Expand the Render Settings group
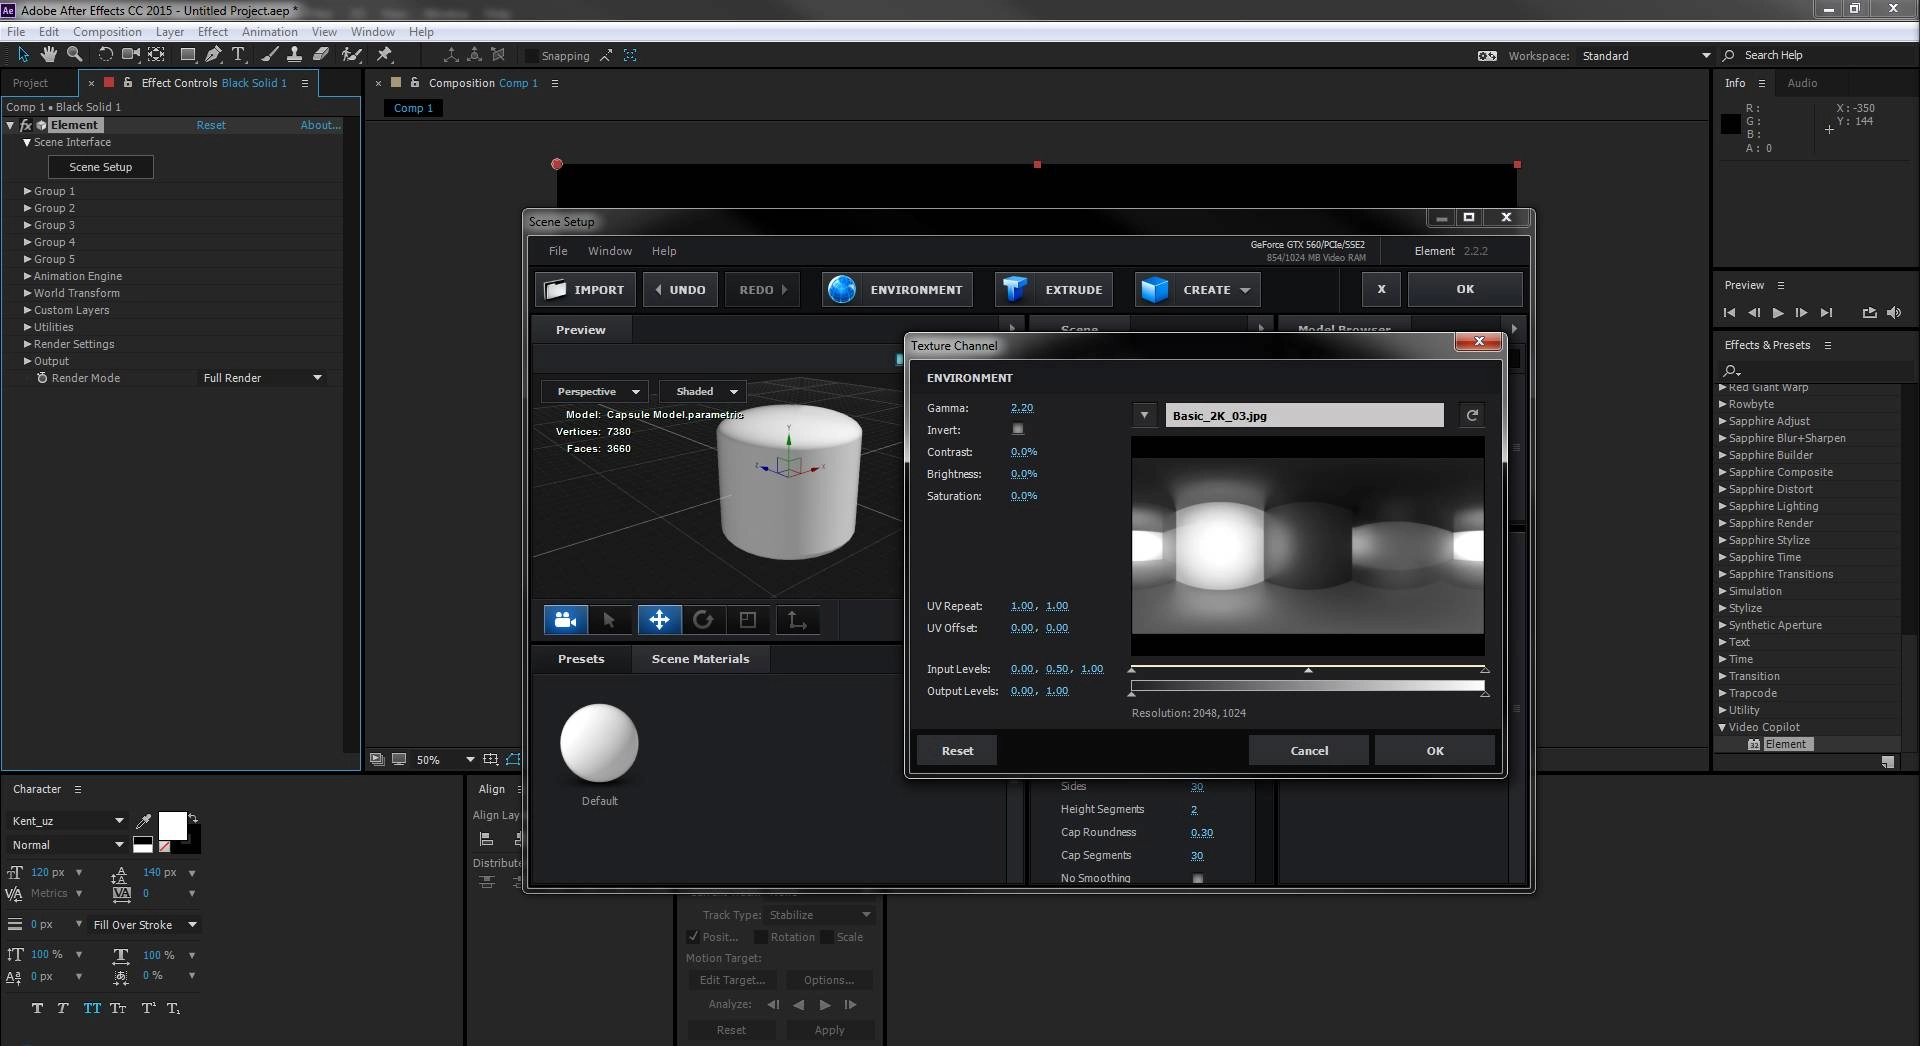Image resolution: width=1920 pixels, height=1046 pixels. (28, 344)
